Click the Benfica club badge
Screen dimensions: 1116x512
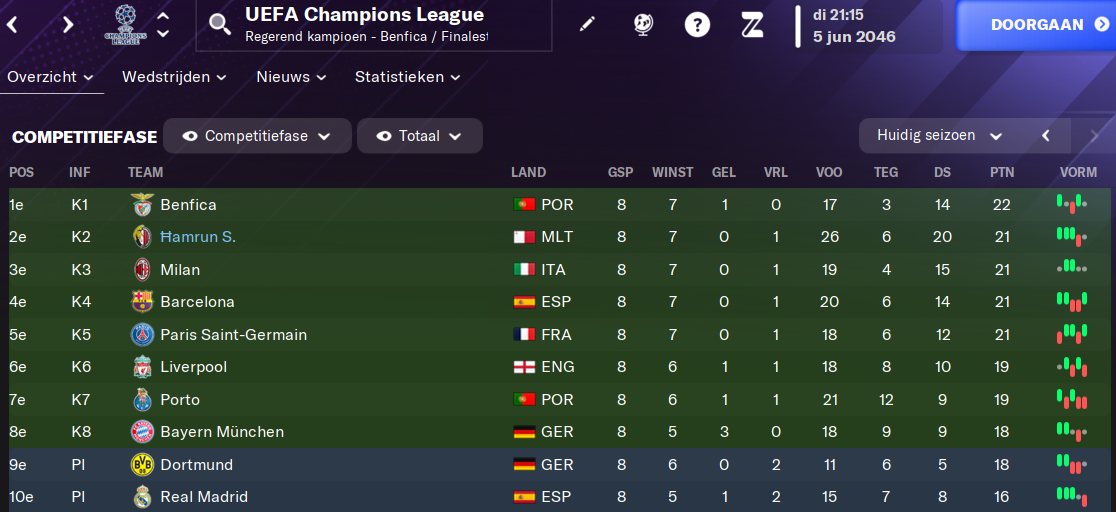point(142,205)
